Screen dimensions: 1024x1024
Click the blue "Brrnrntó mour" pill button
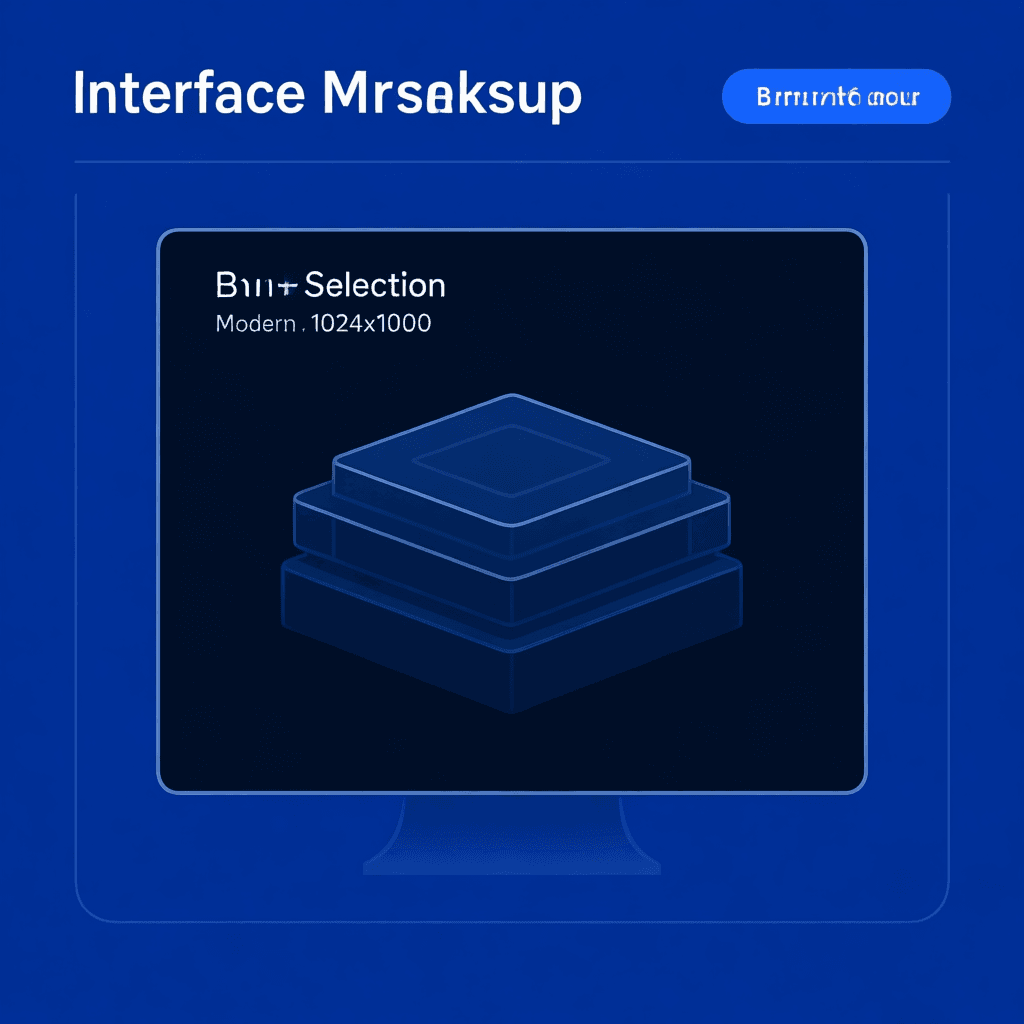pyautogui.click(x=836, y=97)
